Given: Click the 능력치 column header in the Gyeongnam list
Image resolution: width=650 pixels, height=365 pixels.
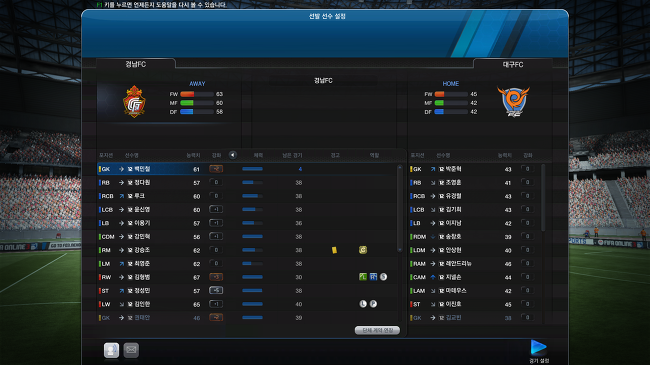Looking at the screenshot, I should click(x=193, y=155).
